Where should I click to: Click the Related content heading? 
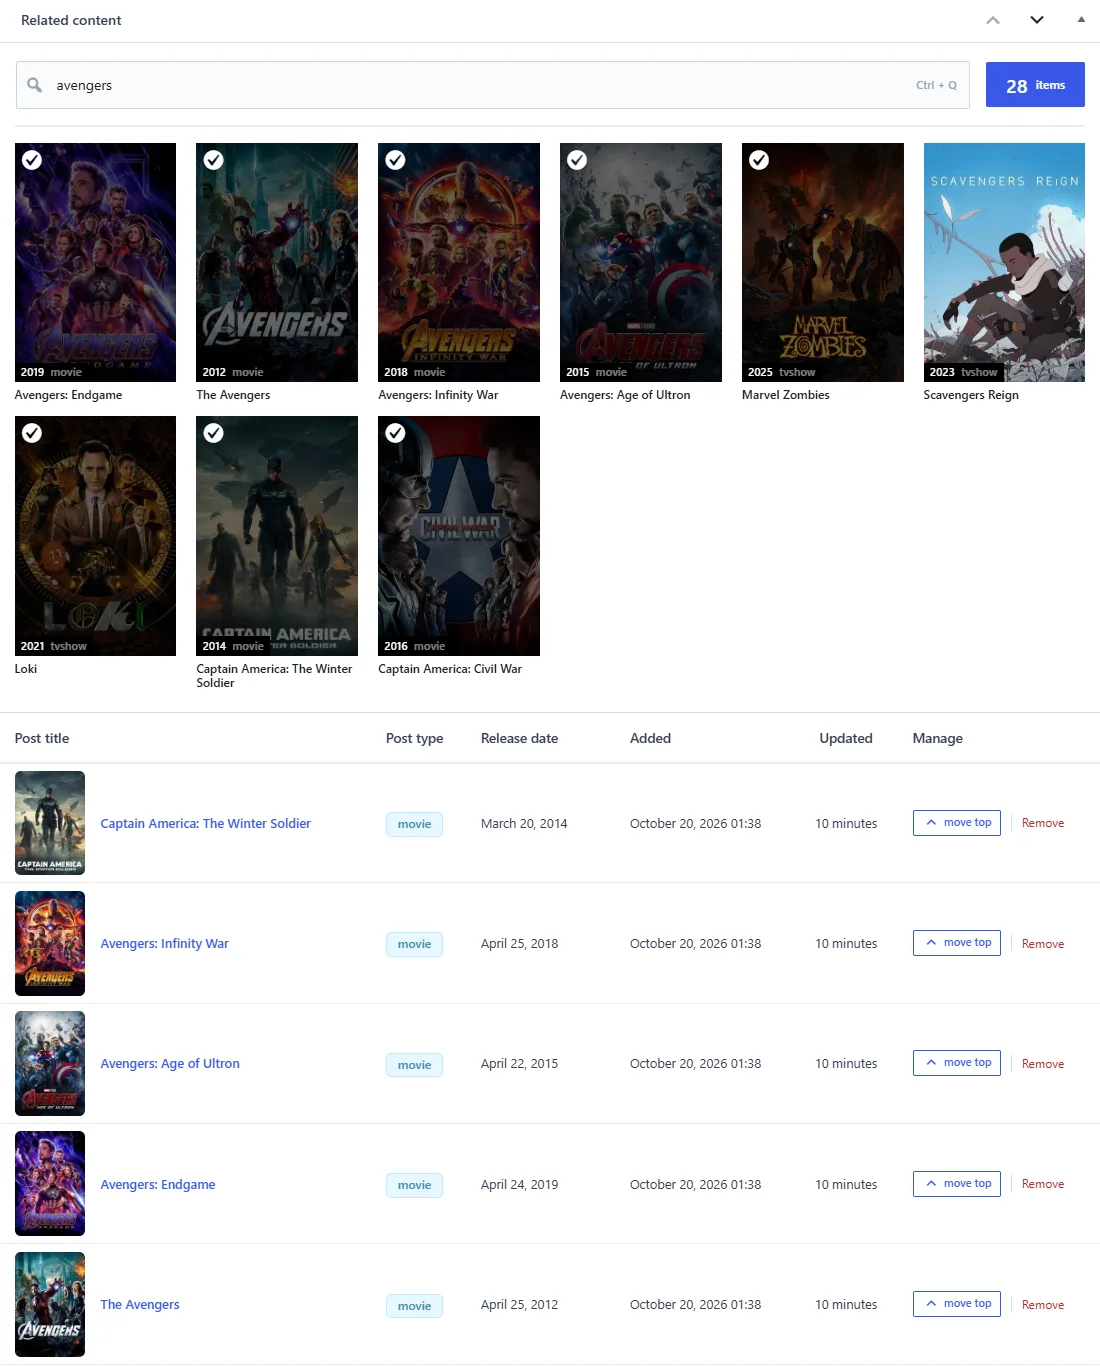tap(71, 20)
